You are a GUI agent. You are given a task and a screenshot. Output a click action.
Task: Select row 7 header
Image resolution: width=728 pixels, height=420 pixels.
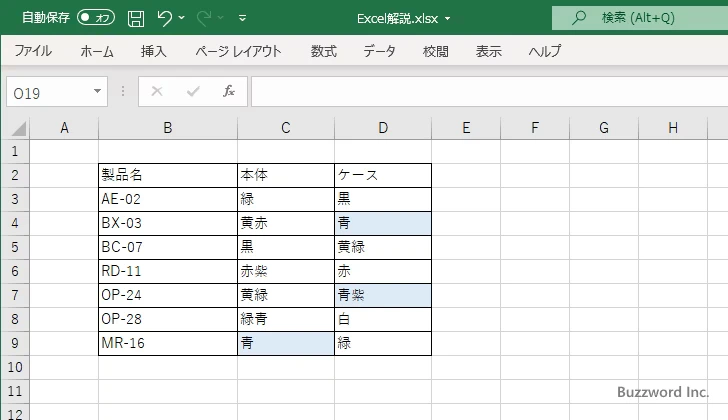pyautogui.click(x=15, y=295)
